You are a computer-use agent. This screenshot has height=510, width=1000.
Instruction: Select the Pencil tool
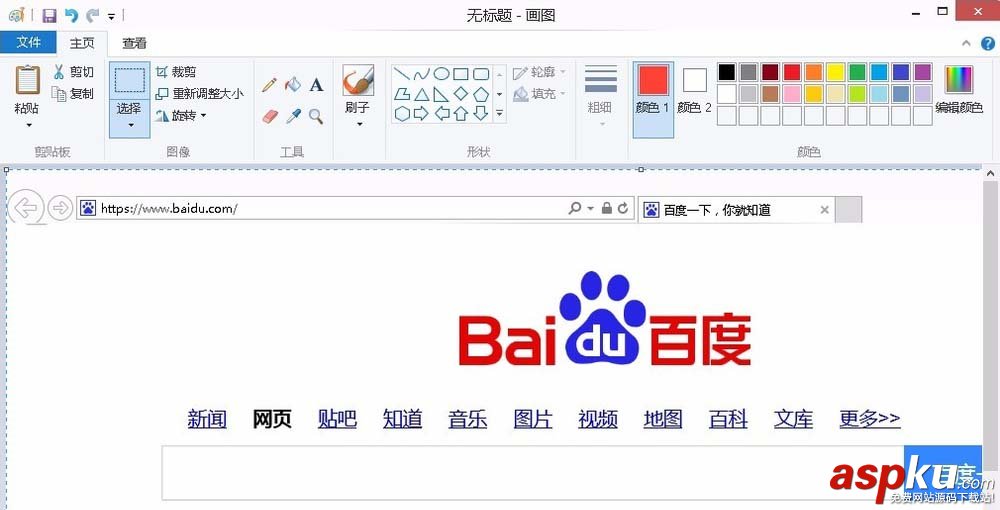coord(269,84)
